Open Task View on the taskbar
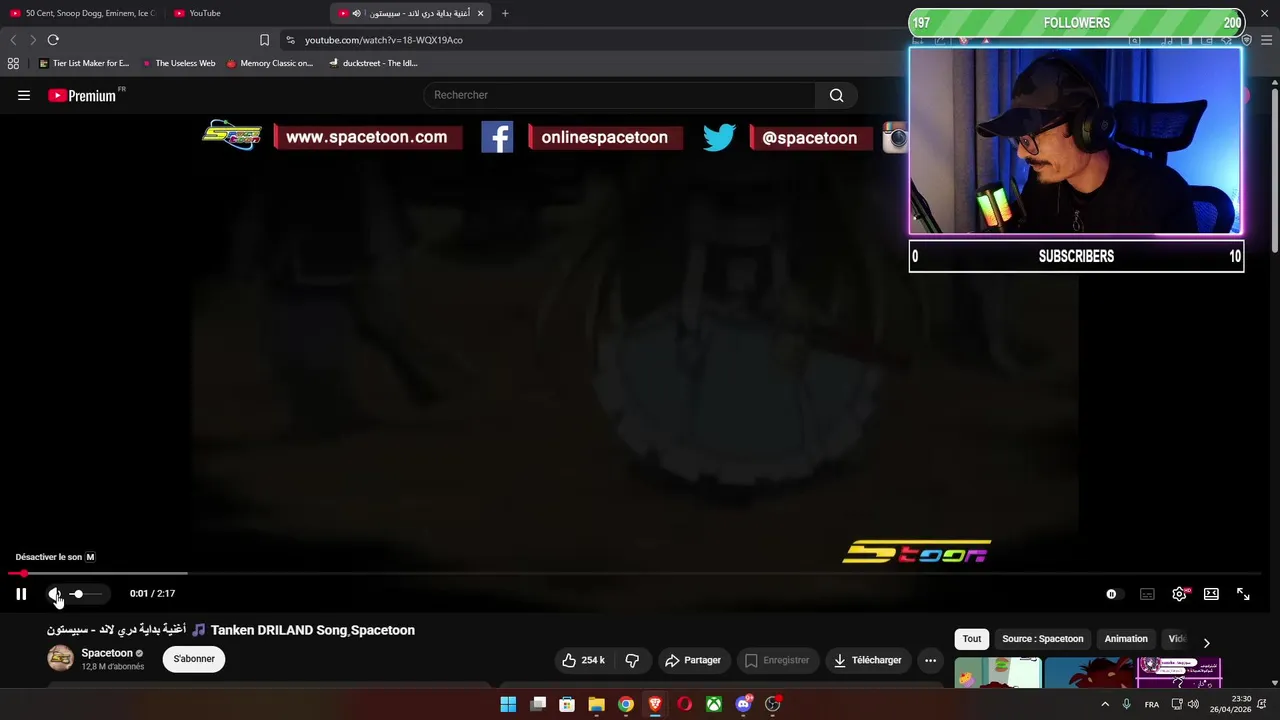Image resolution: width=1280 pixels, height=720 pixels. (x=538, y=704)
